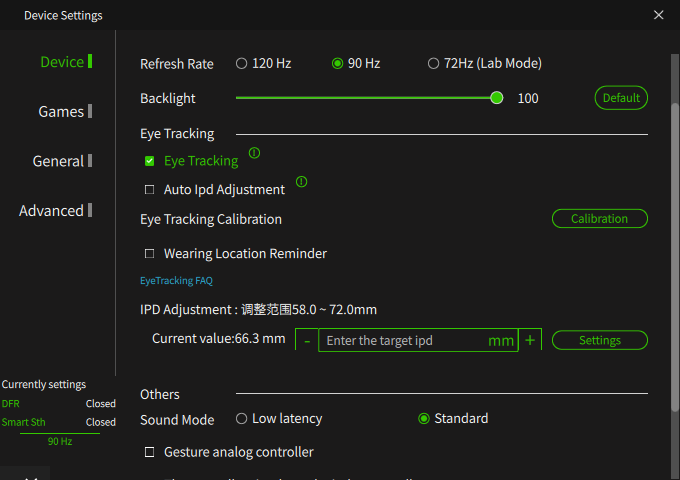Decrease IPD with the minus button

(x=307, y=340)
